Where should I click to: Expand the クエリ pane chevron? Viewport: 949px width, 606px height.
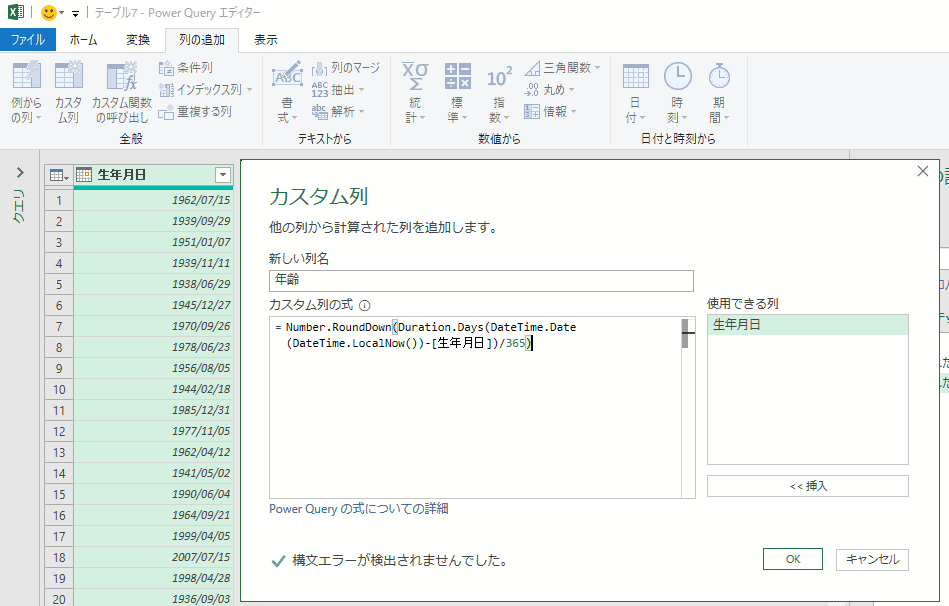pos(19,173)
